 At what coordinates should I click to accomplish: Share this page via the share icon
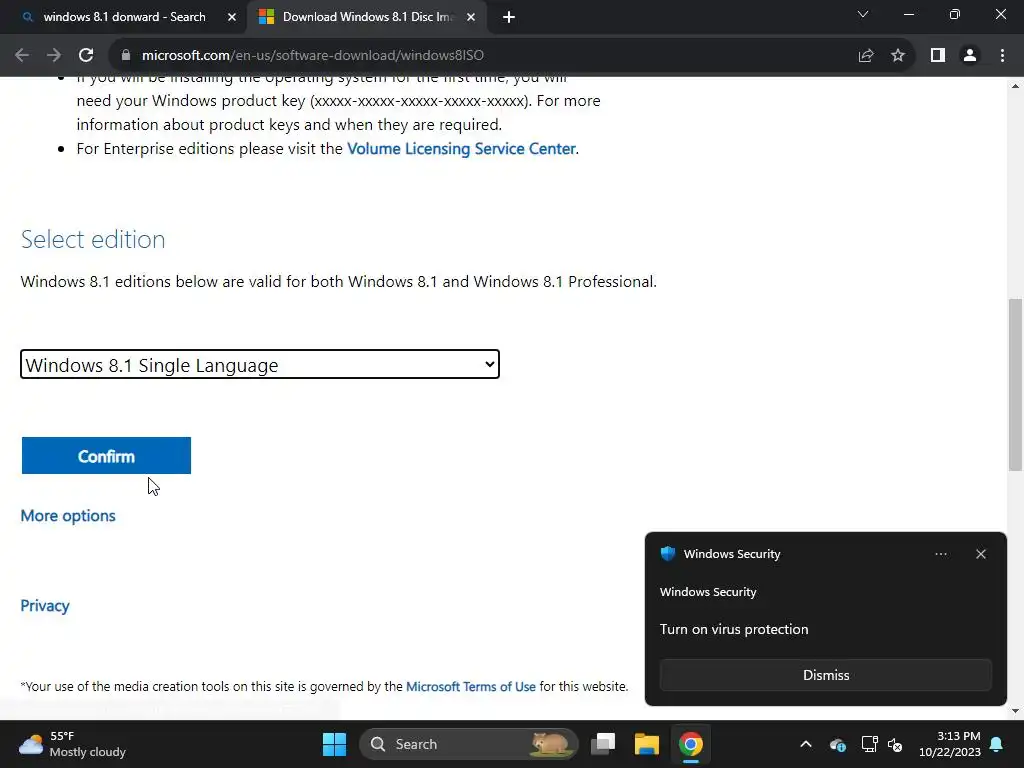[x=866, y=56]
